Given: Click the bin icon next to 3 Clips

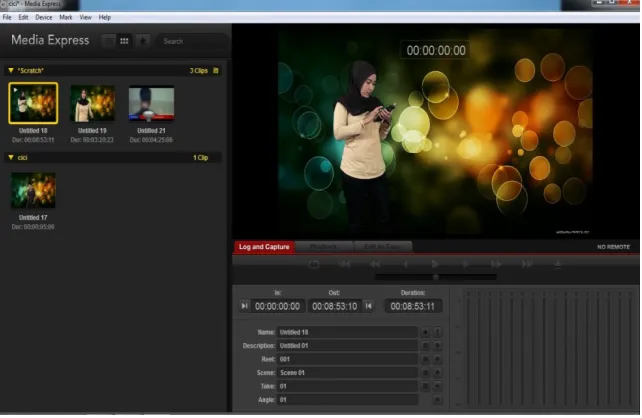Looking at the screenshot, I should point(216,71).
